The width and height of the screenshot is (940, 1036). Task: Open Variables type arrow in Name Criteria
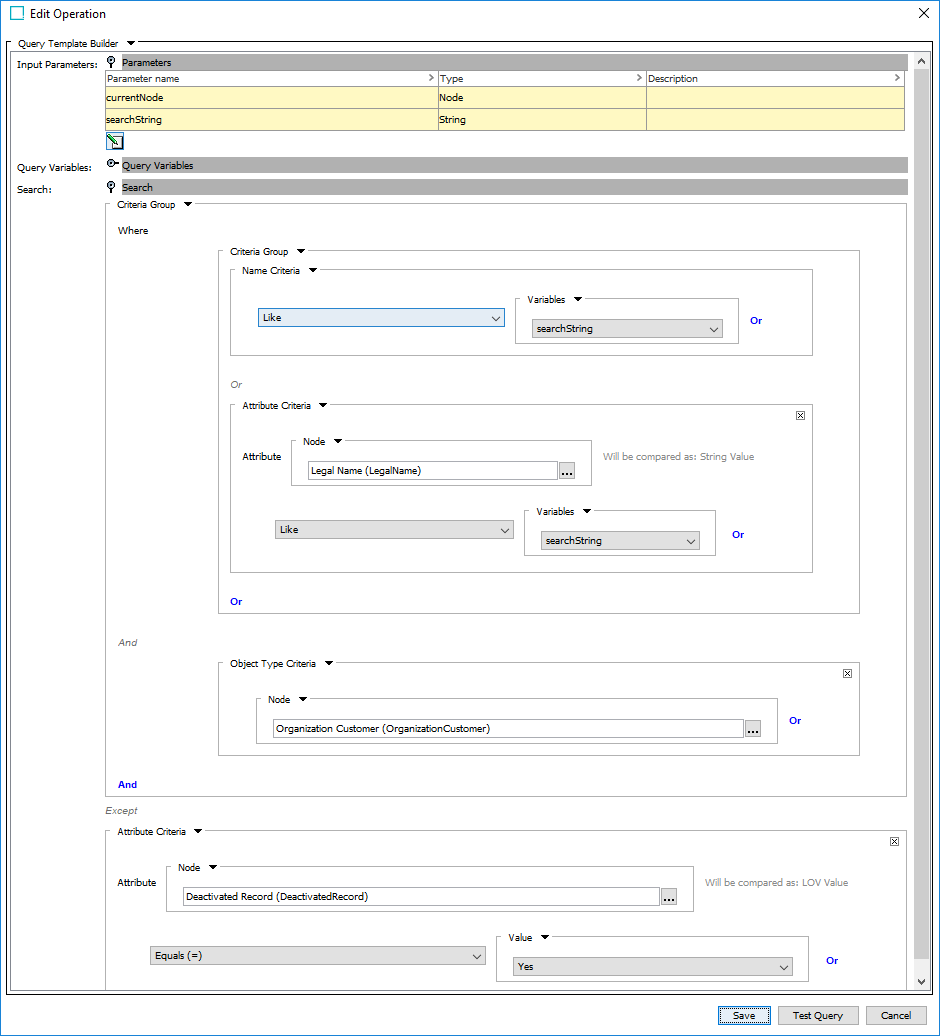(578, 299)
